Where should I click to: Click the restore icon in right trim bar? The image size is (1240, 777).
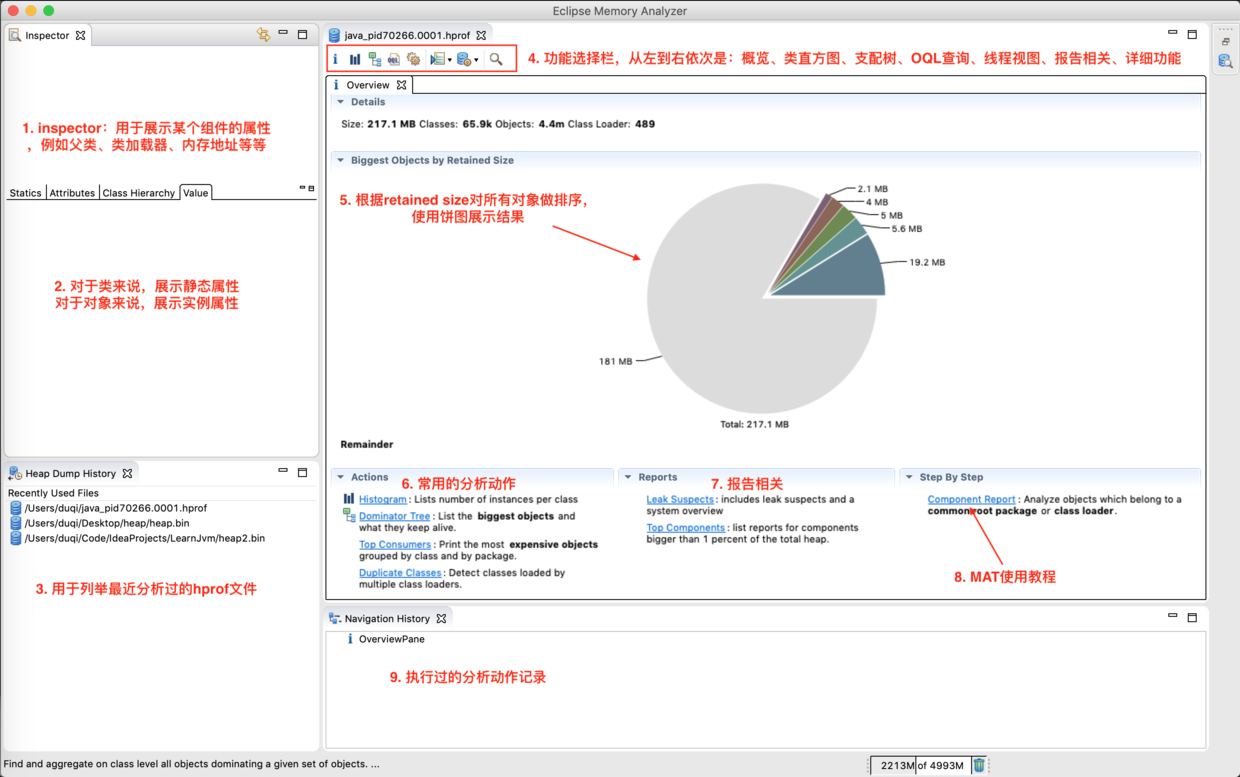pos(1225,42)
